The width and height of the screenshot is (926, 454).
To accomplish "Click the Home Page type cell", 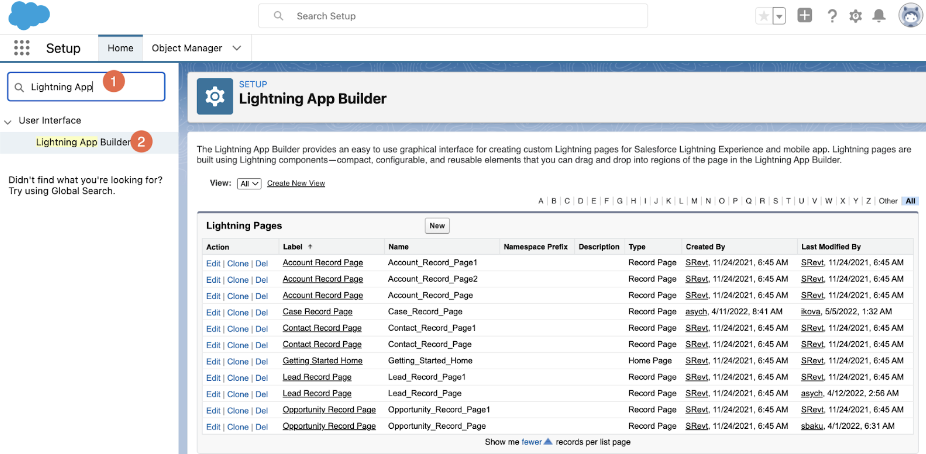I will (650, 361).
